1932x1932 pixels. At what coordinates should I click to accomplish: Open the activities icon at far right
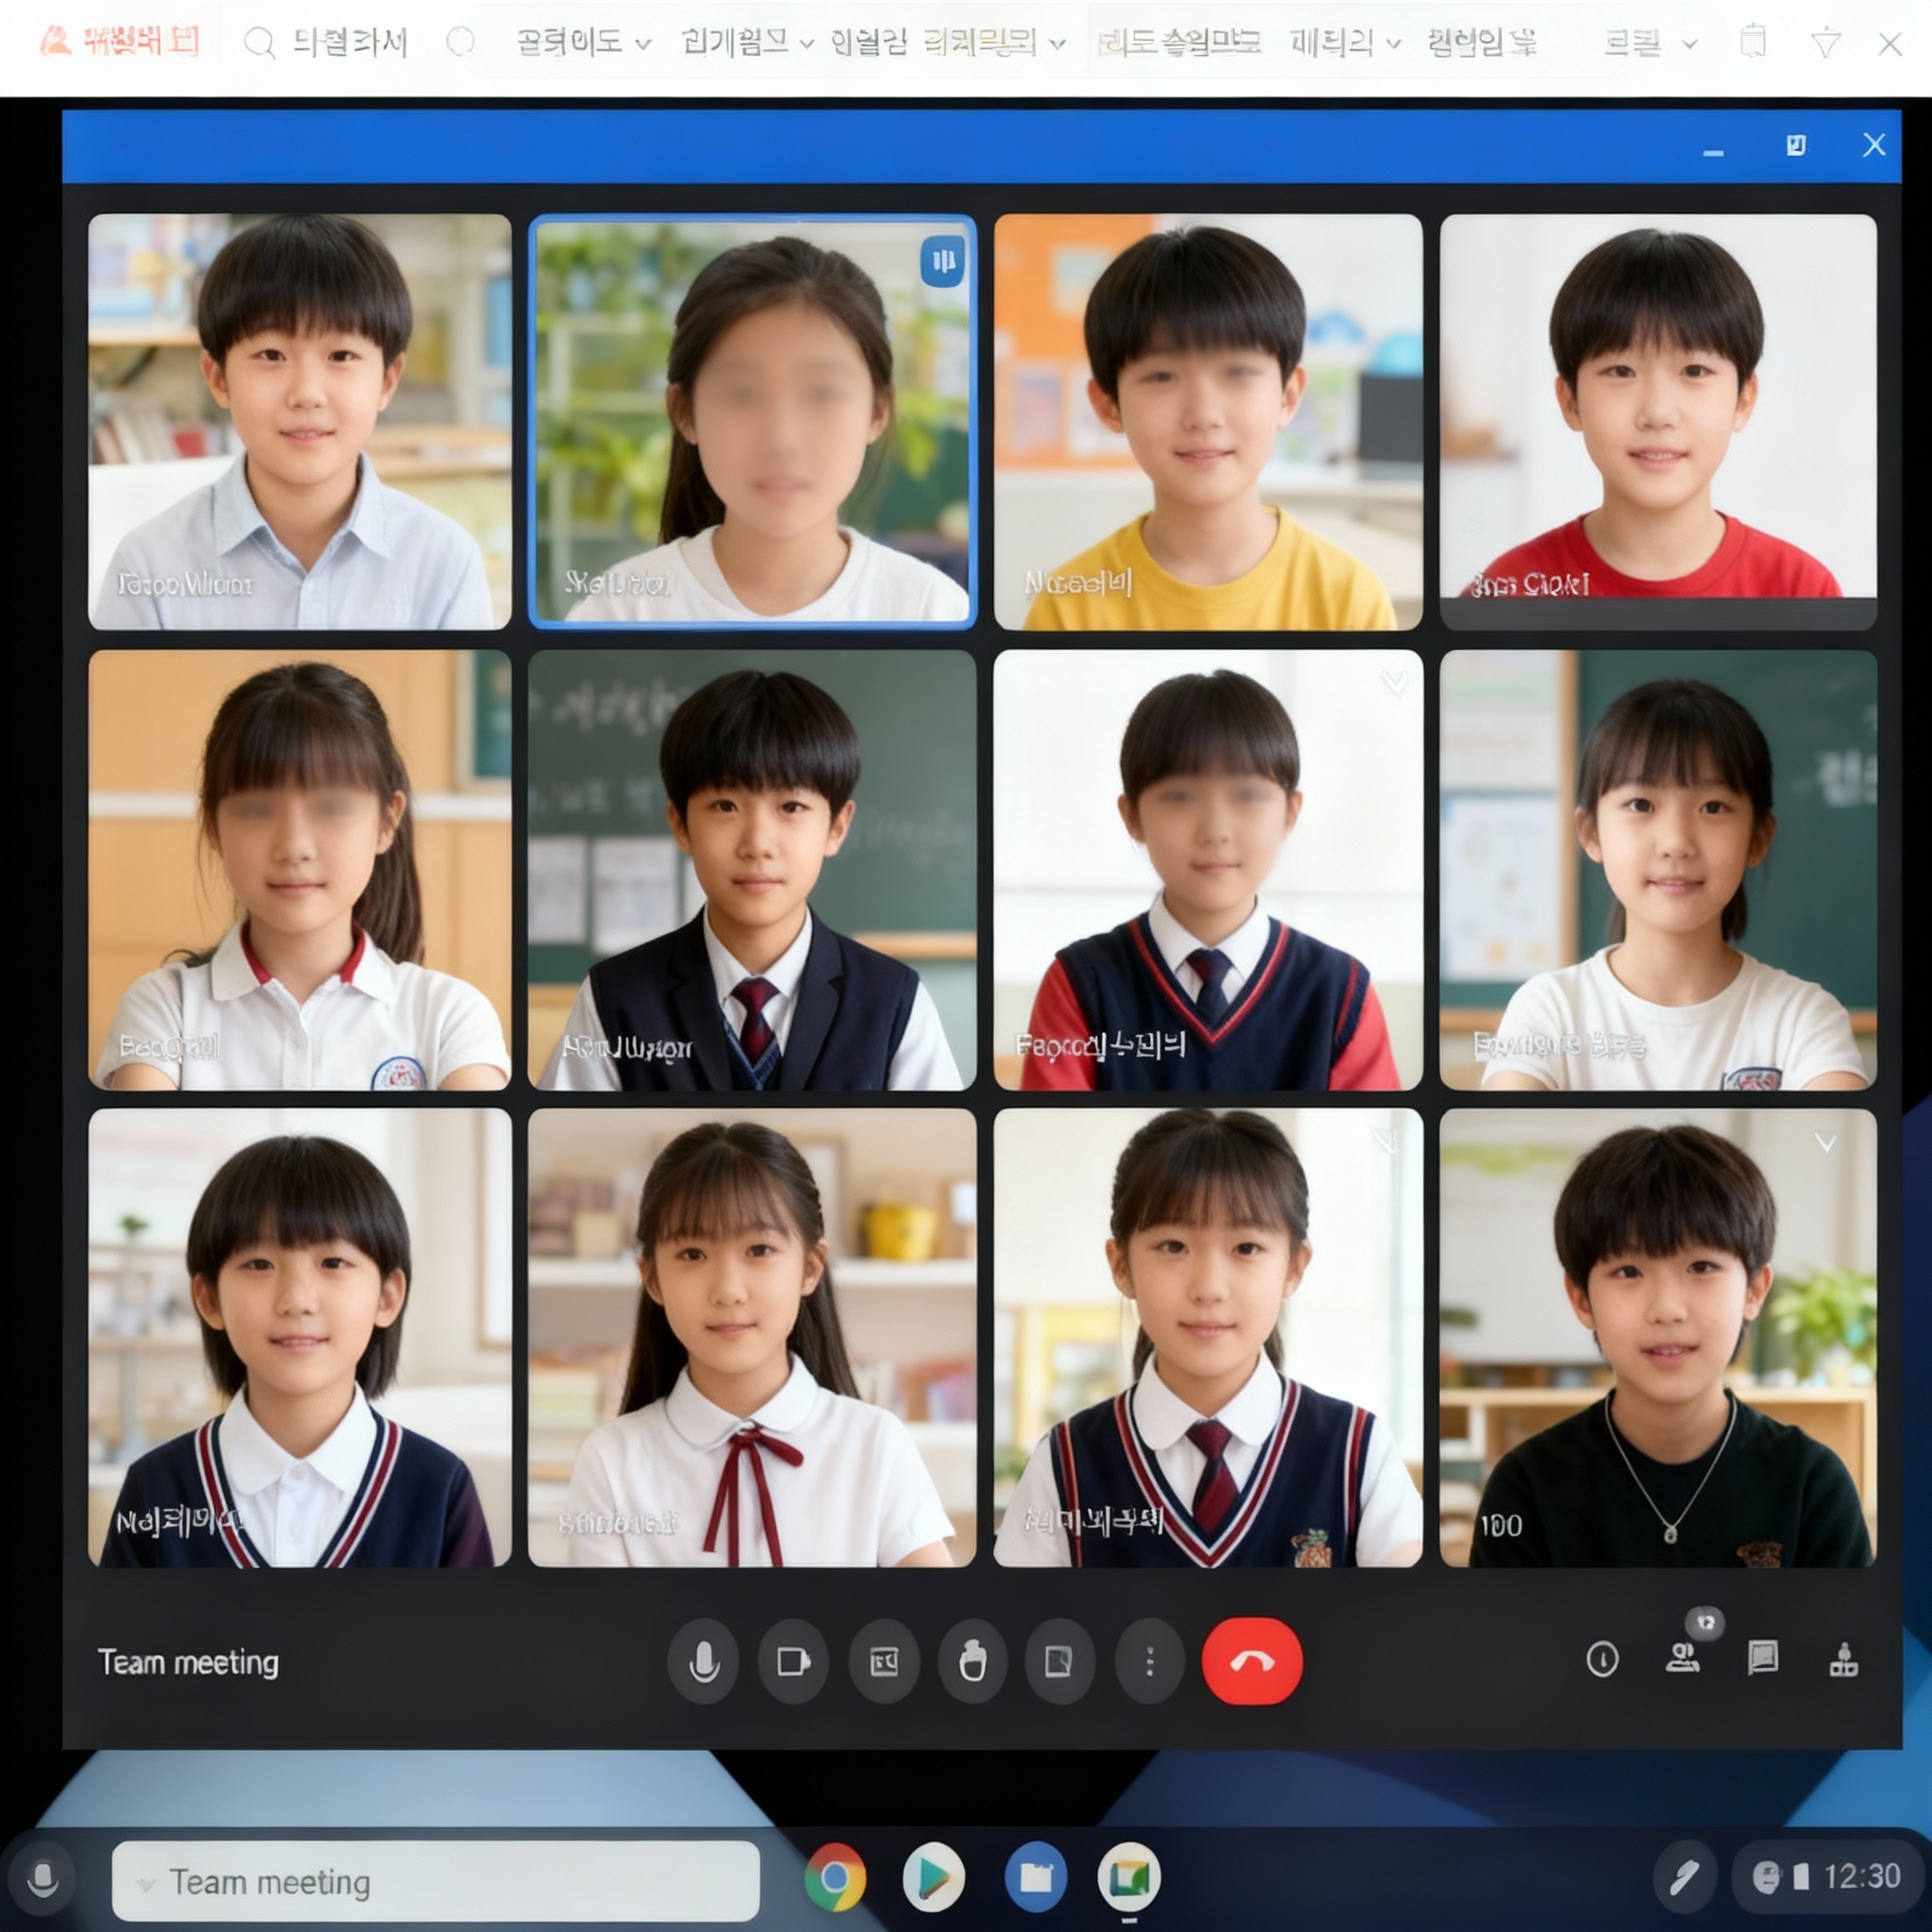[1843, 1660]
